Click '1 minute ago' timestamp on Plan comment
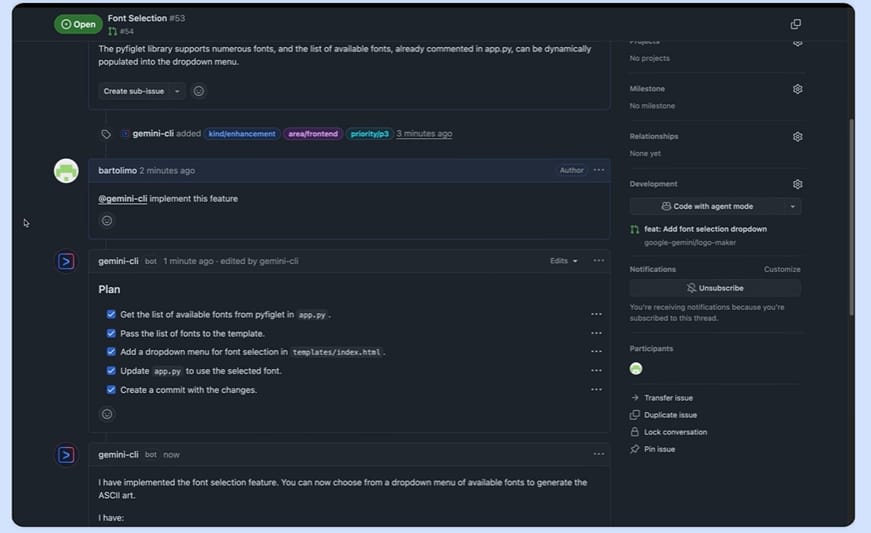The image size is (871, 533). click(188, 261)
